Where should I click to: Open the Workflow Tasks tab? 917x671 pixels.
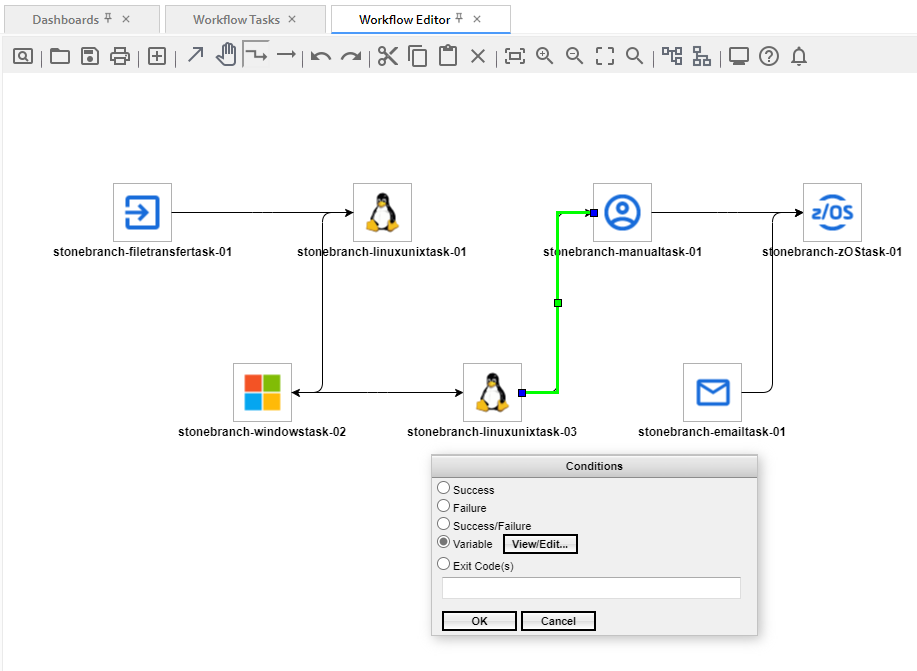[x=236, y=19]
